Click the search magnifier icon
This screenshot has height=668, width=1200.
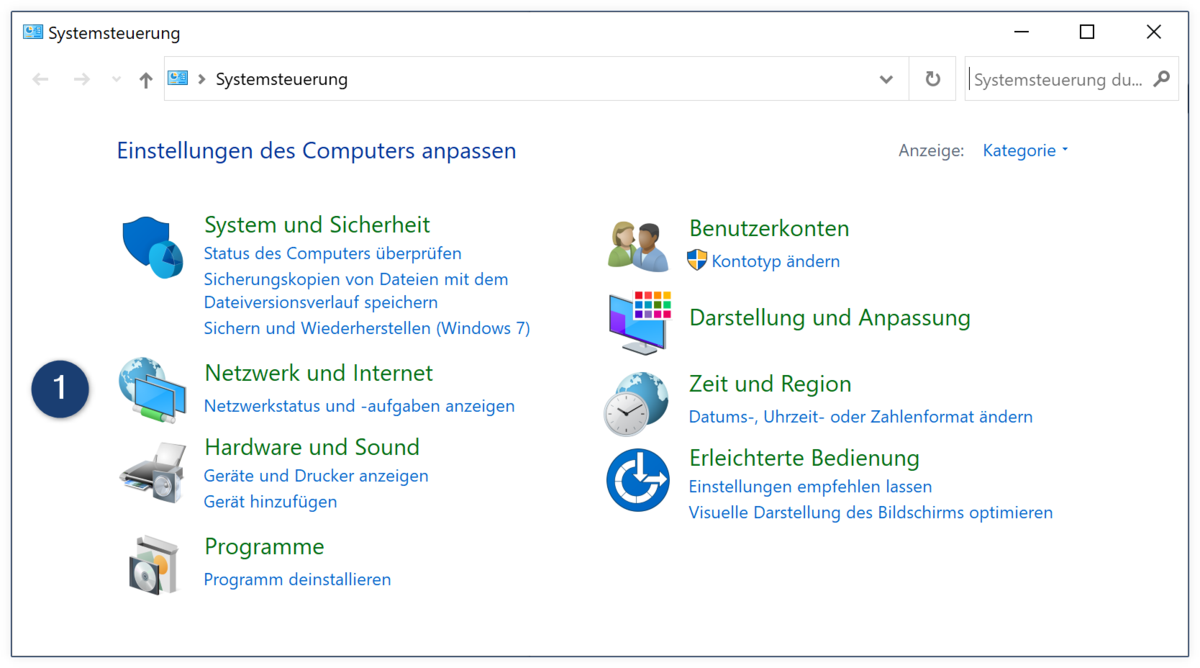[x=1161, y=78]
